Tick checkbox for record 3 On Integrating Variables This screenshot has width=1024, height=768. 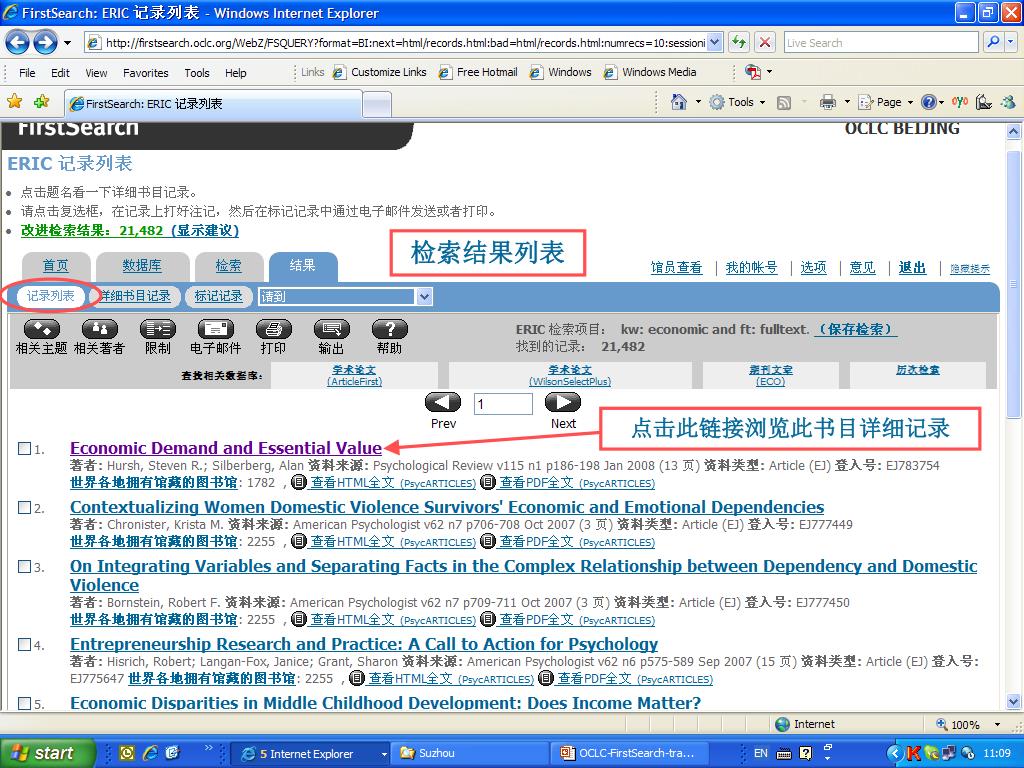point(24,566)
